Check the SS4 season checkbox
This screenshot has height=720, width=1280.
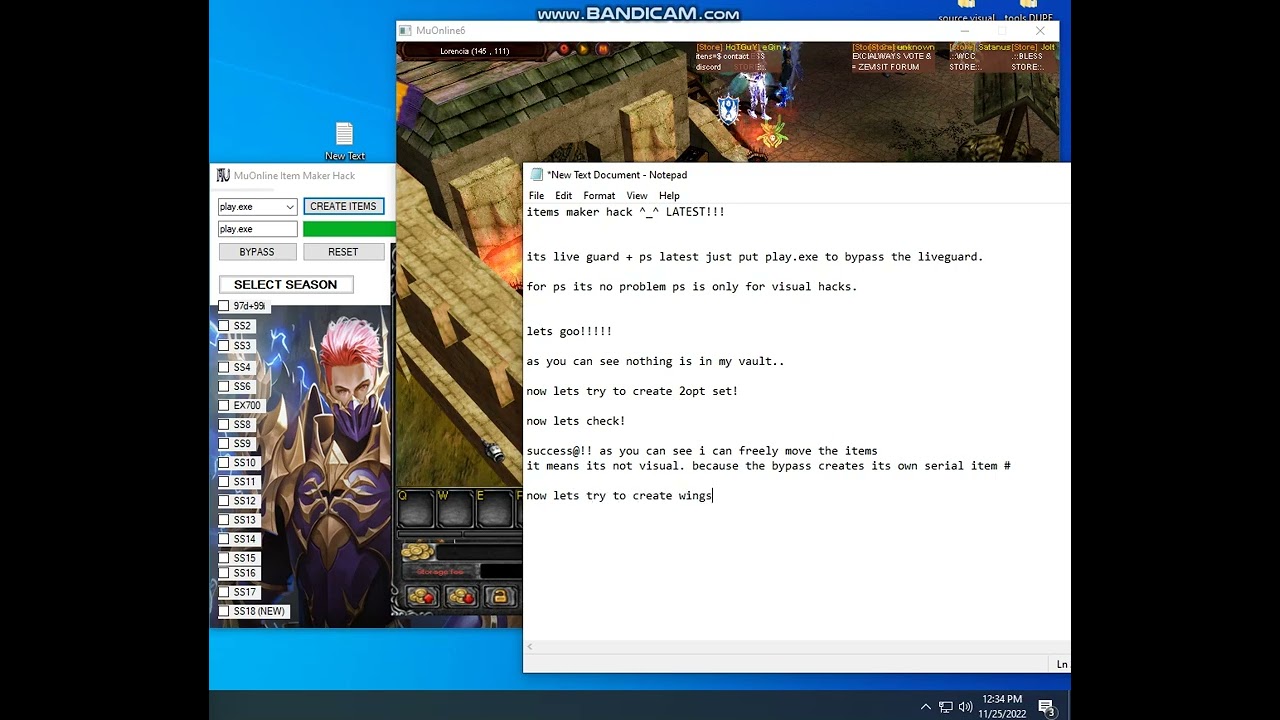tap(224, 367)
